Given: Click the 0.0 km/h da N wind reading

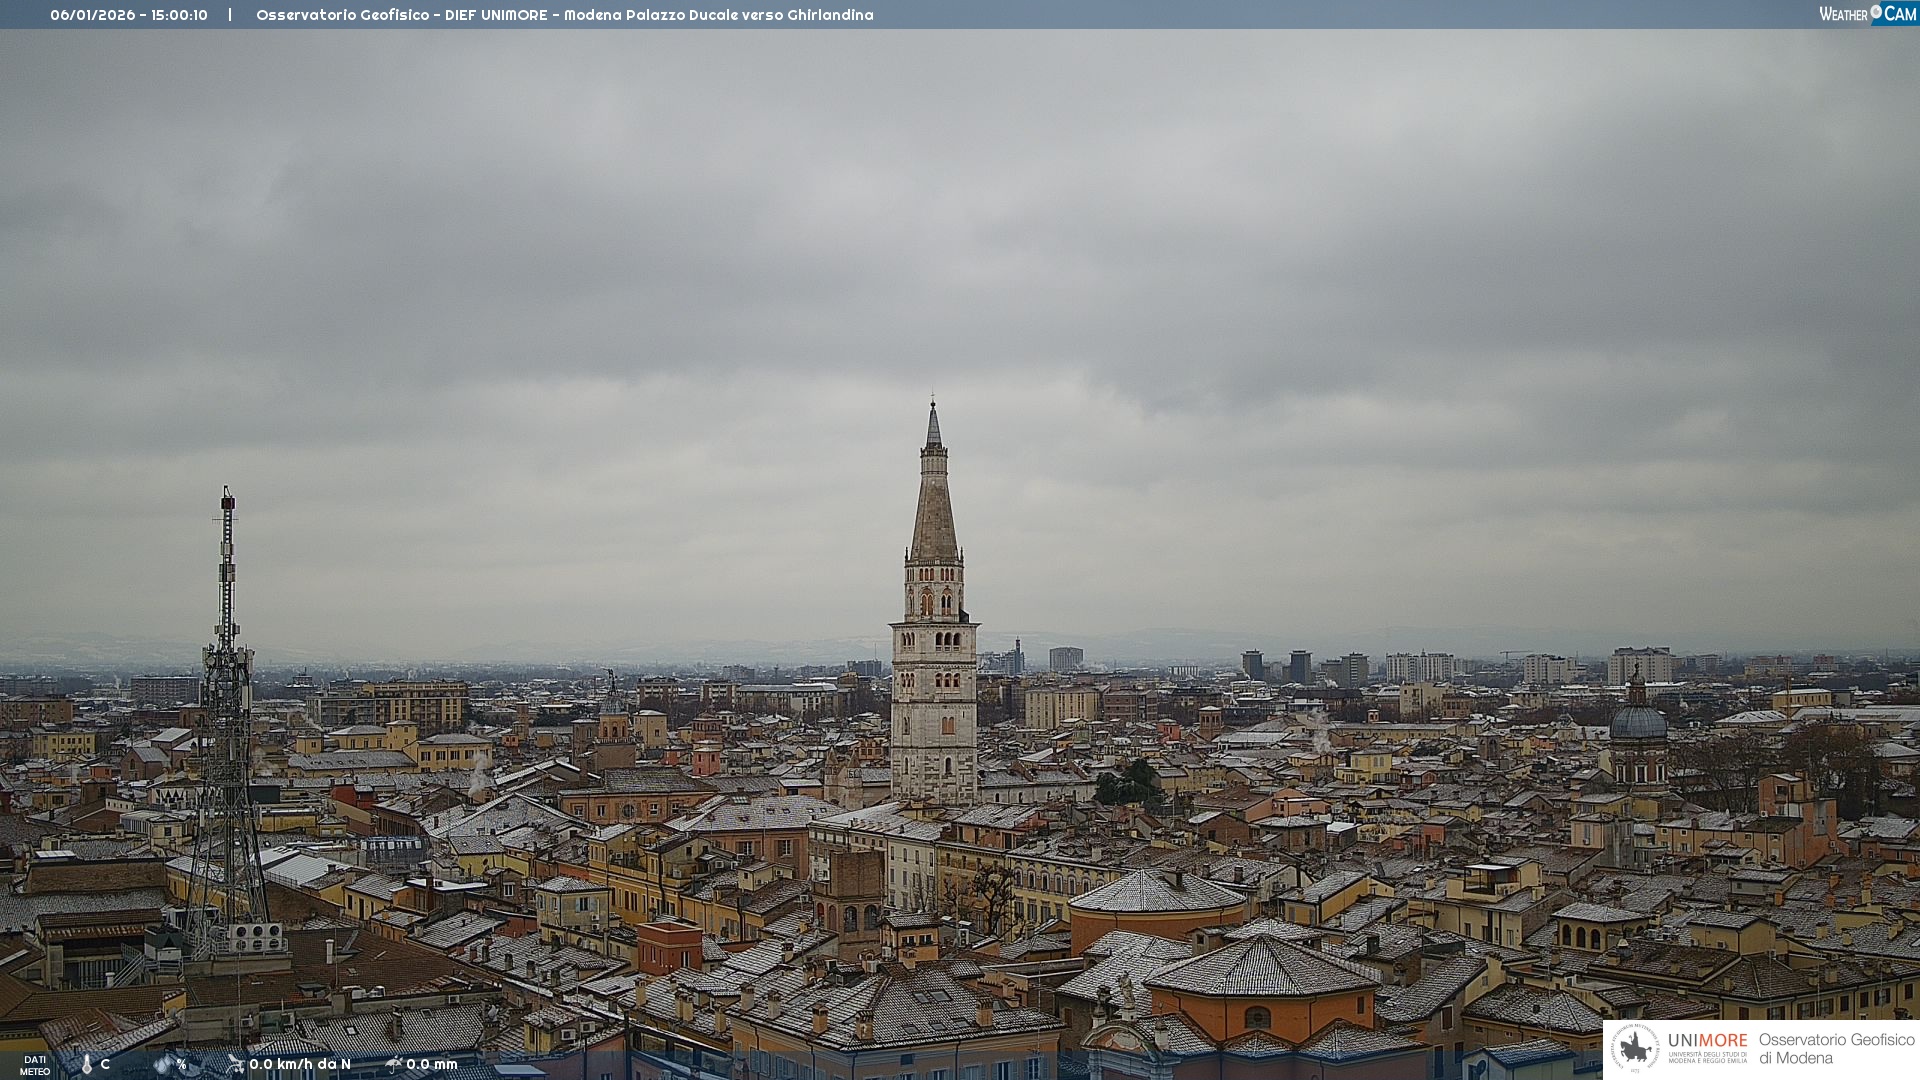Looking at the screenshot, I should (300, 1064).
